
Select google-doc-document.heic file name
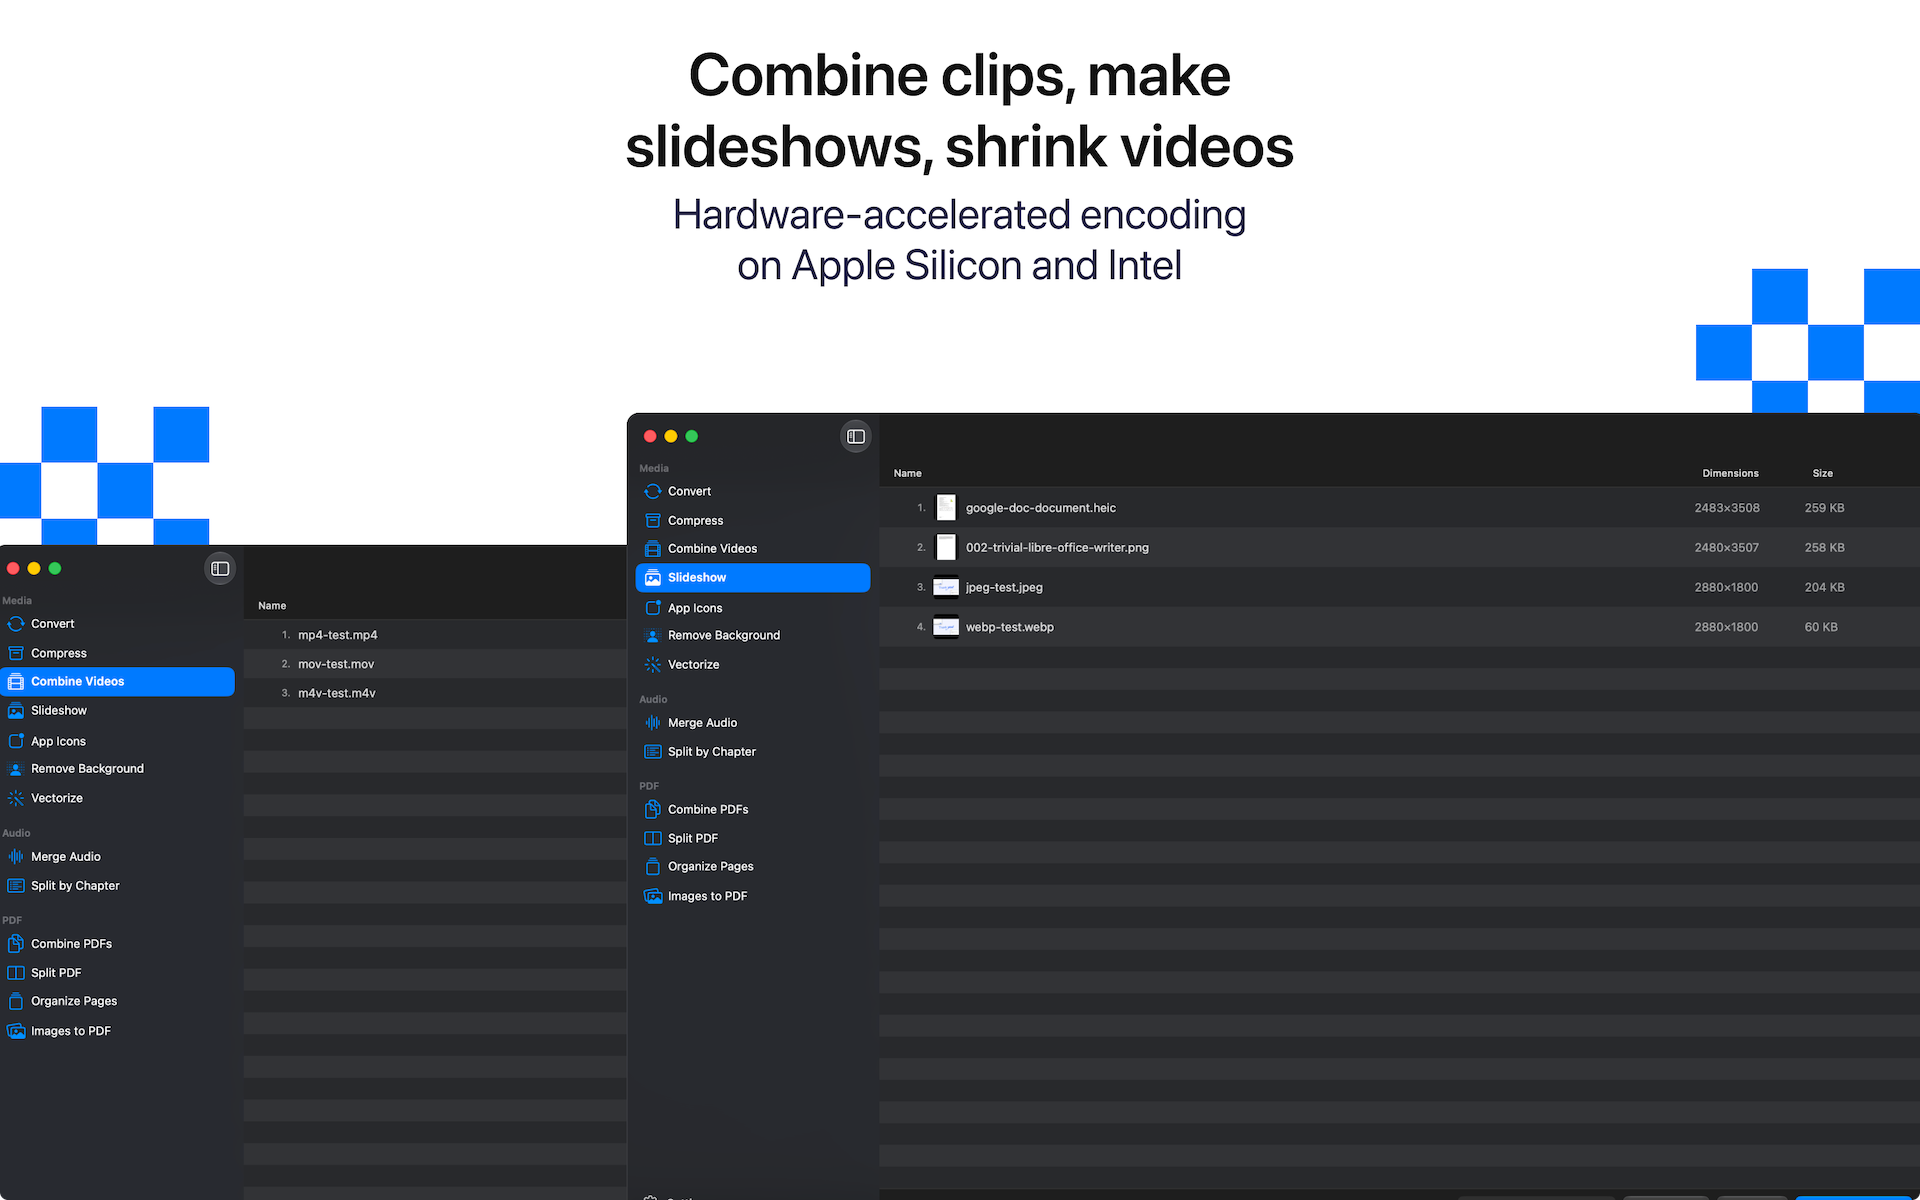[x=1041, y=508]
